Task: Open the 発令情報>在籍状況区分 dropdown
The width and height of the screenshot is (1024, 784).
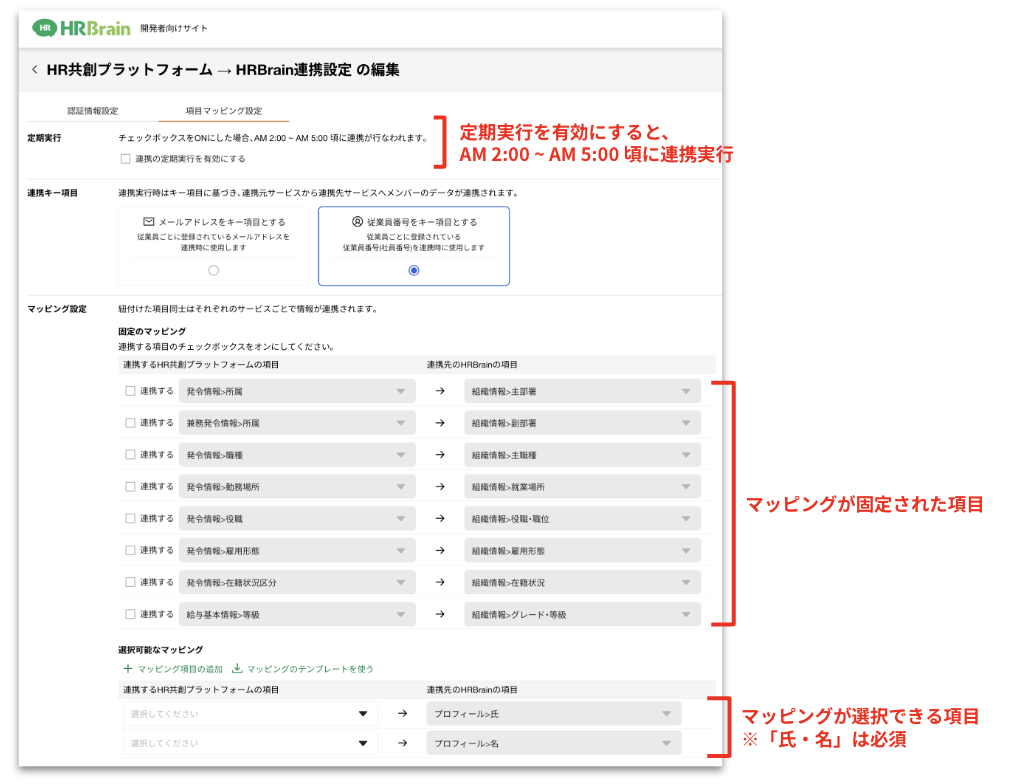Action: [297, 583]
